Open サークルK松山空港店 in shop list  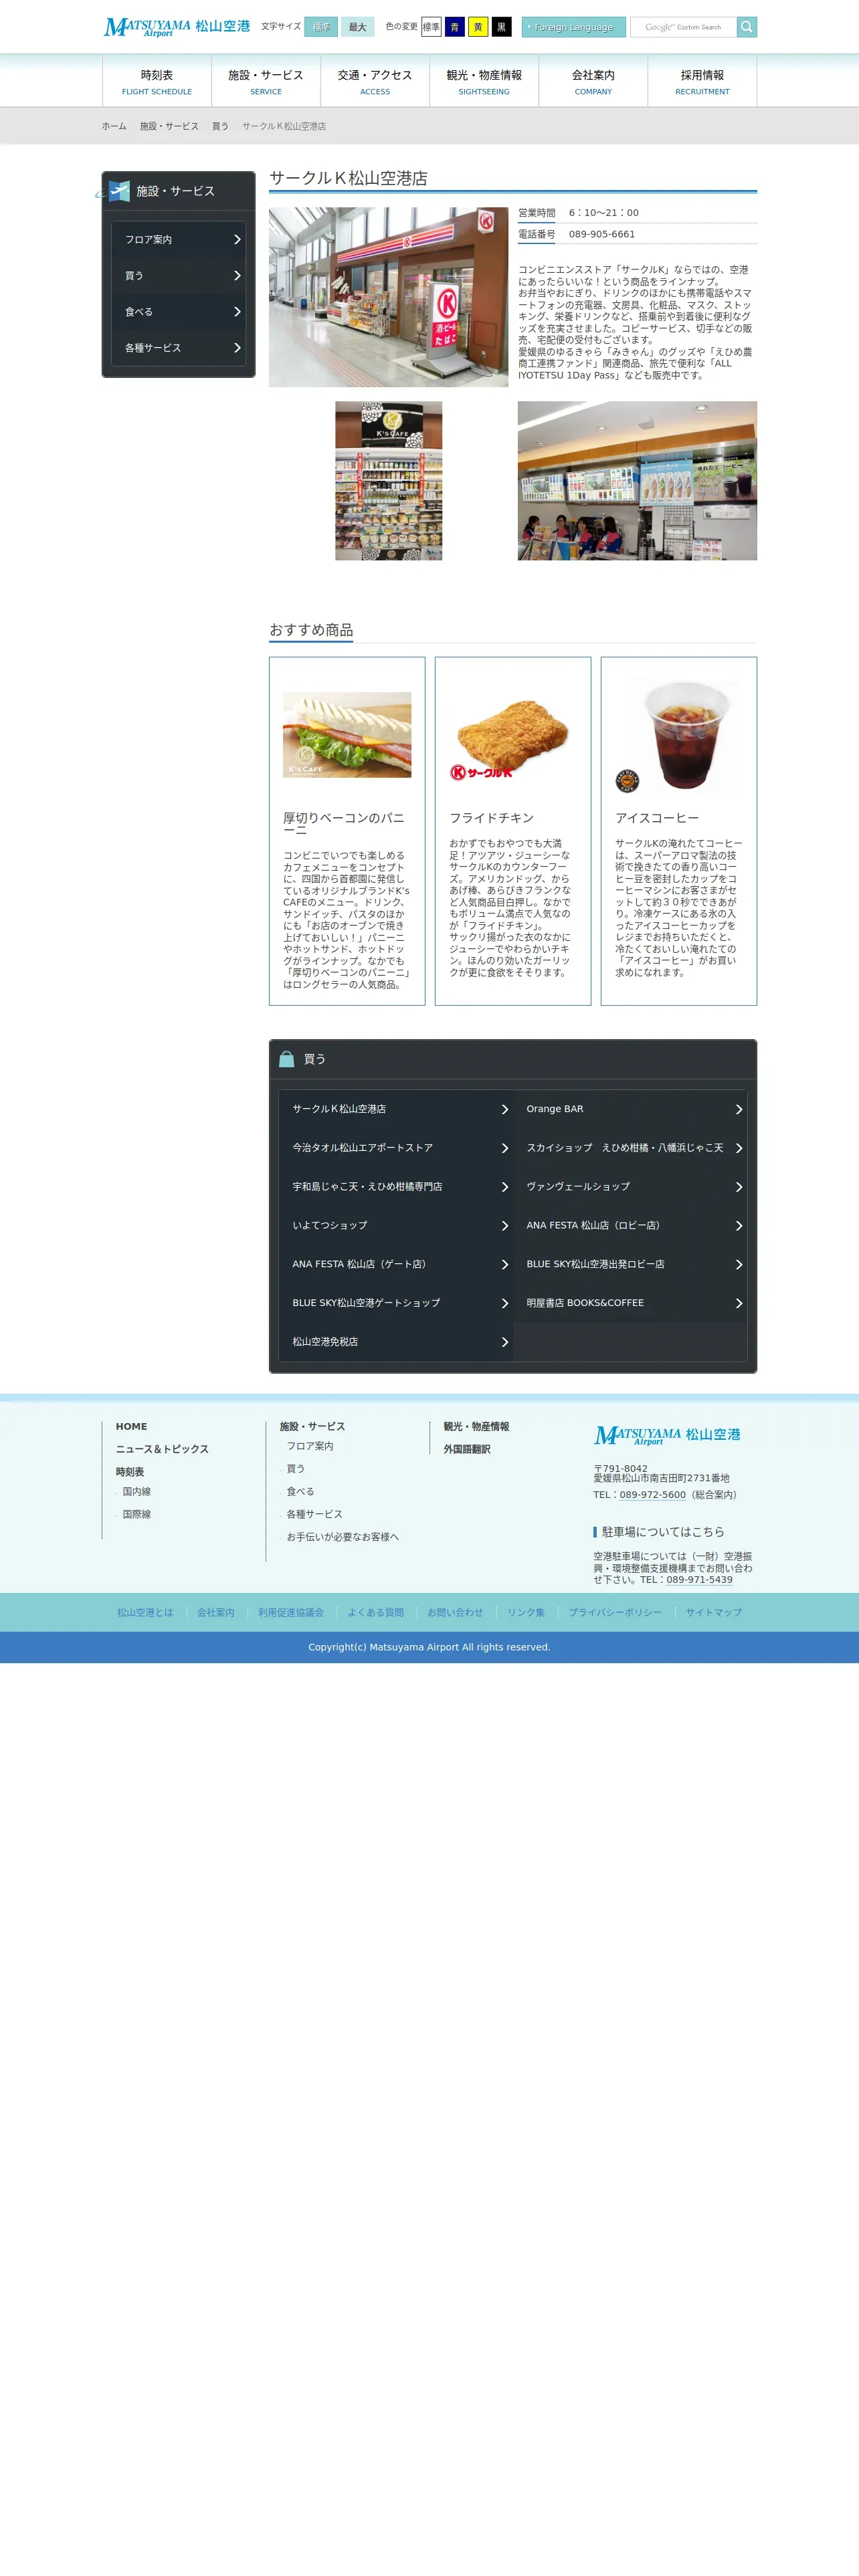[396, 1109]
